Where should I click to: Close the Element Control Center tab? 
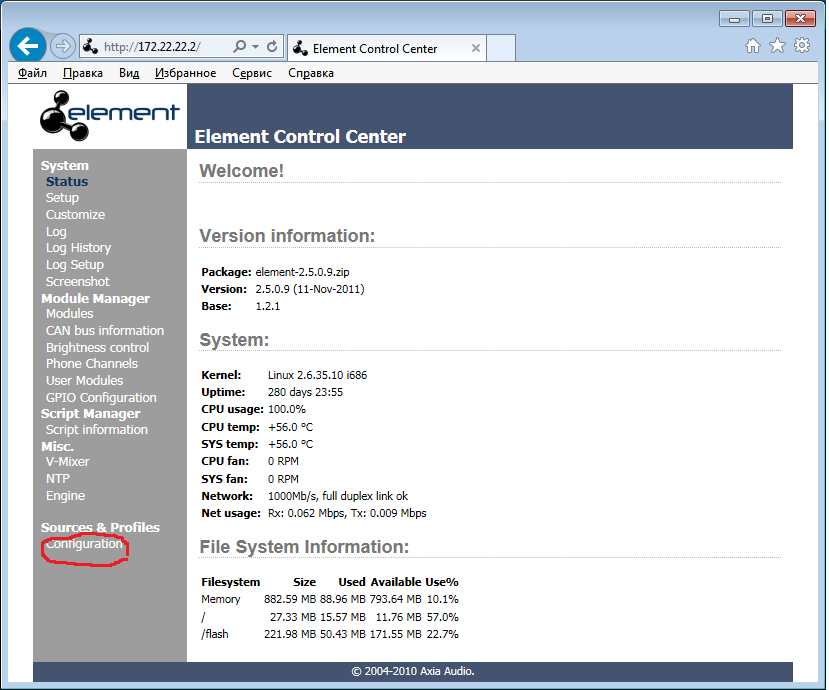(476, 48)
